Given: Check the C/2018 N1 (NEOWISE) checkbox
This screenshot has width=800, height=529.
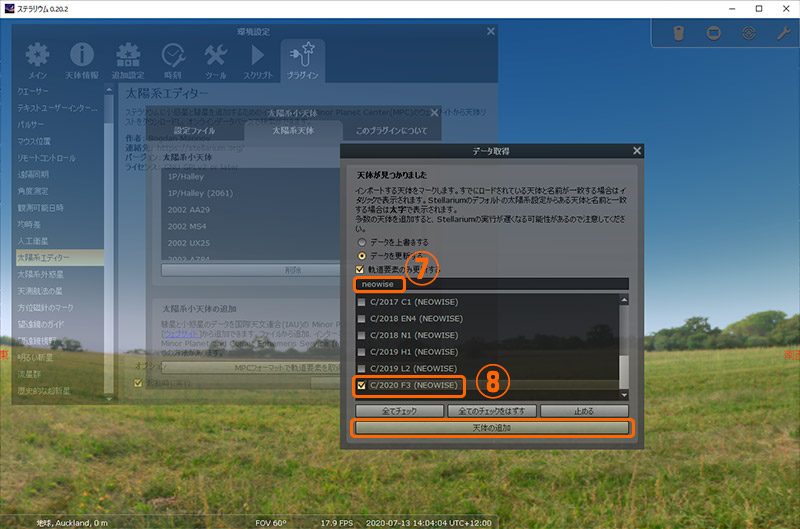Looking at the screenshot, I should pyautogui.click(x=361, y=335).
